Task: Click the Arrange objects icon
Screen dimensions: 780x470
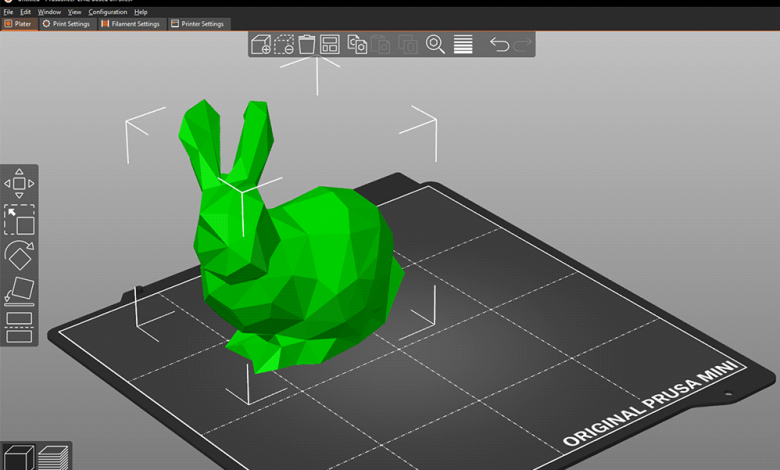Action: pos(330,44)
